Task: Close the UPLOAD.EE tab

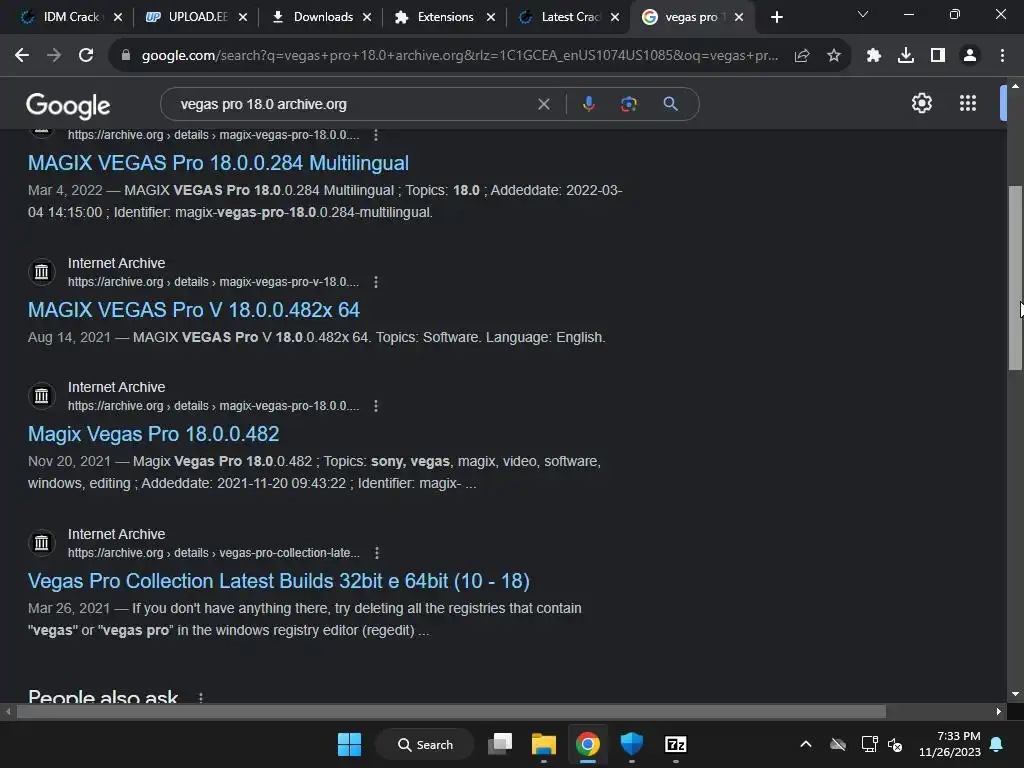Action: (x=243, y=18)
